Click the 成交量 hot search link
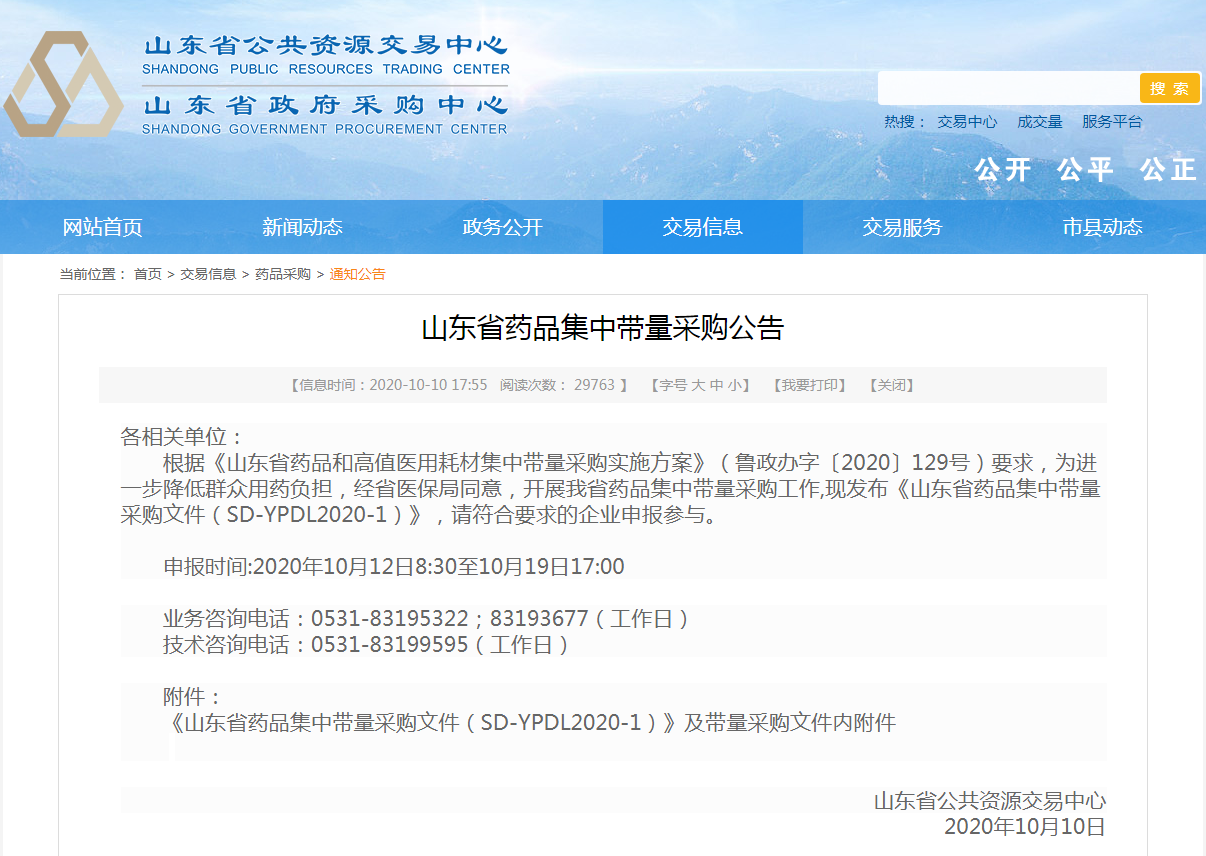 1040,122
